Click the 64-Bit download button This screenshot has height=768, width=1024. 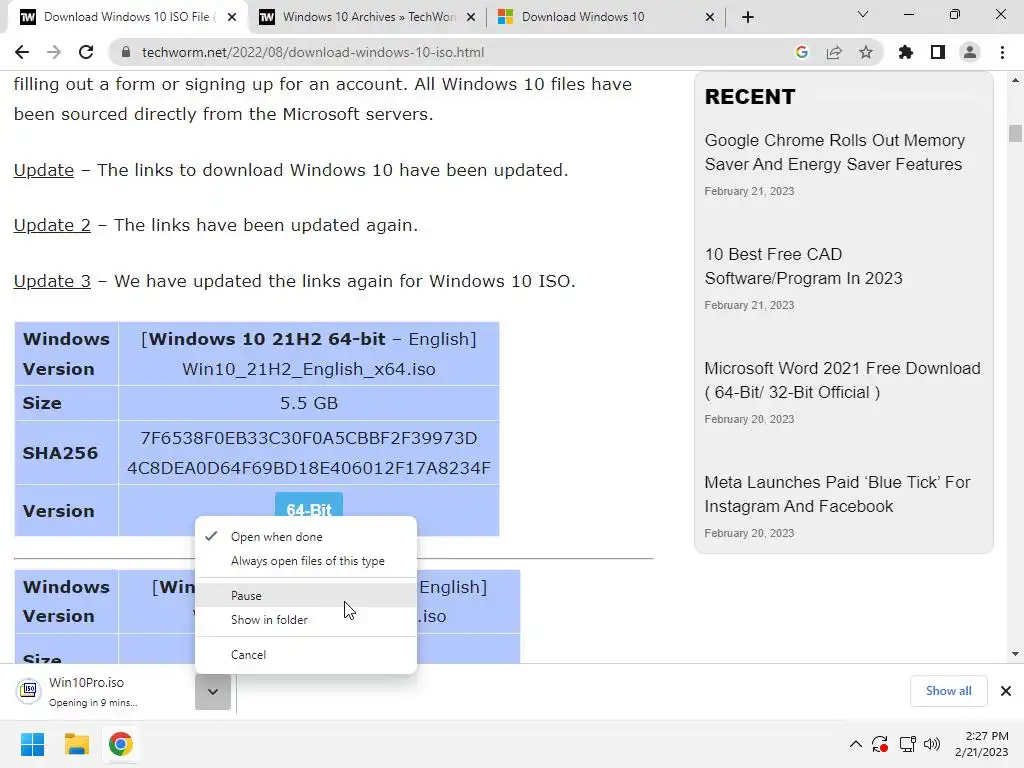[309, 505]
